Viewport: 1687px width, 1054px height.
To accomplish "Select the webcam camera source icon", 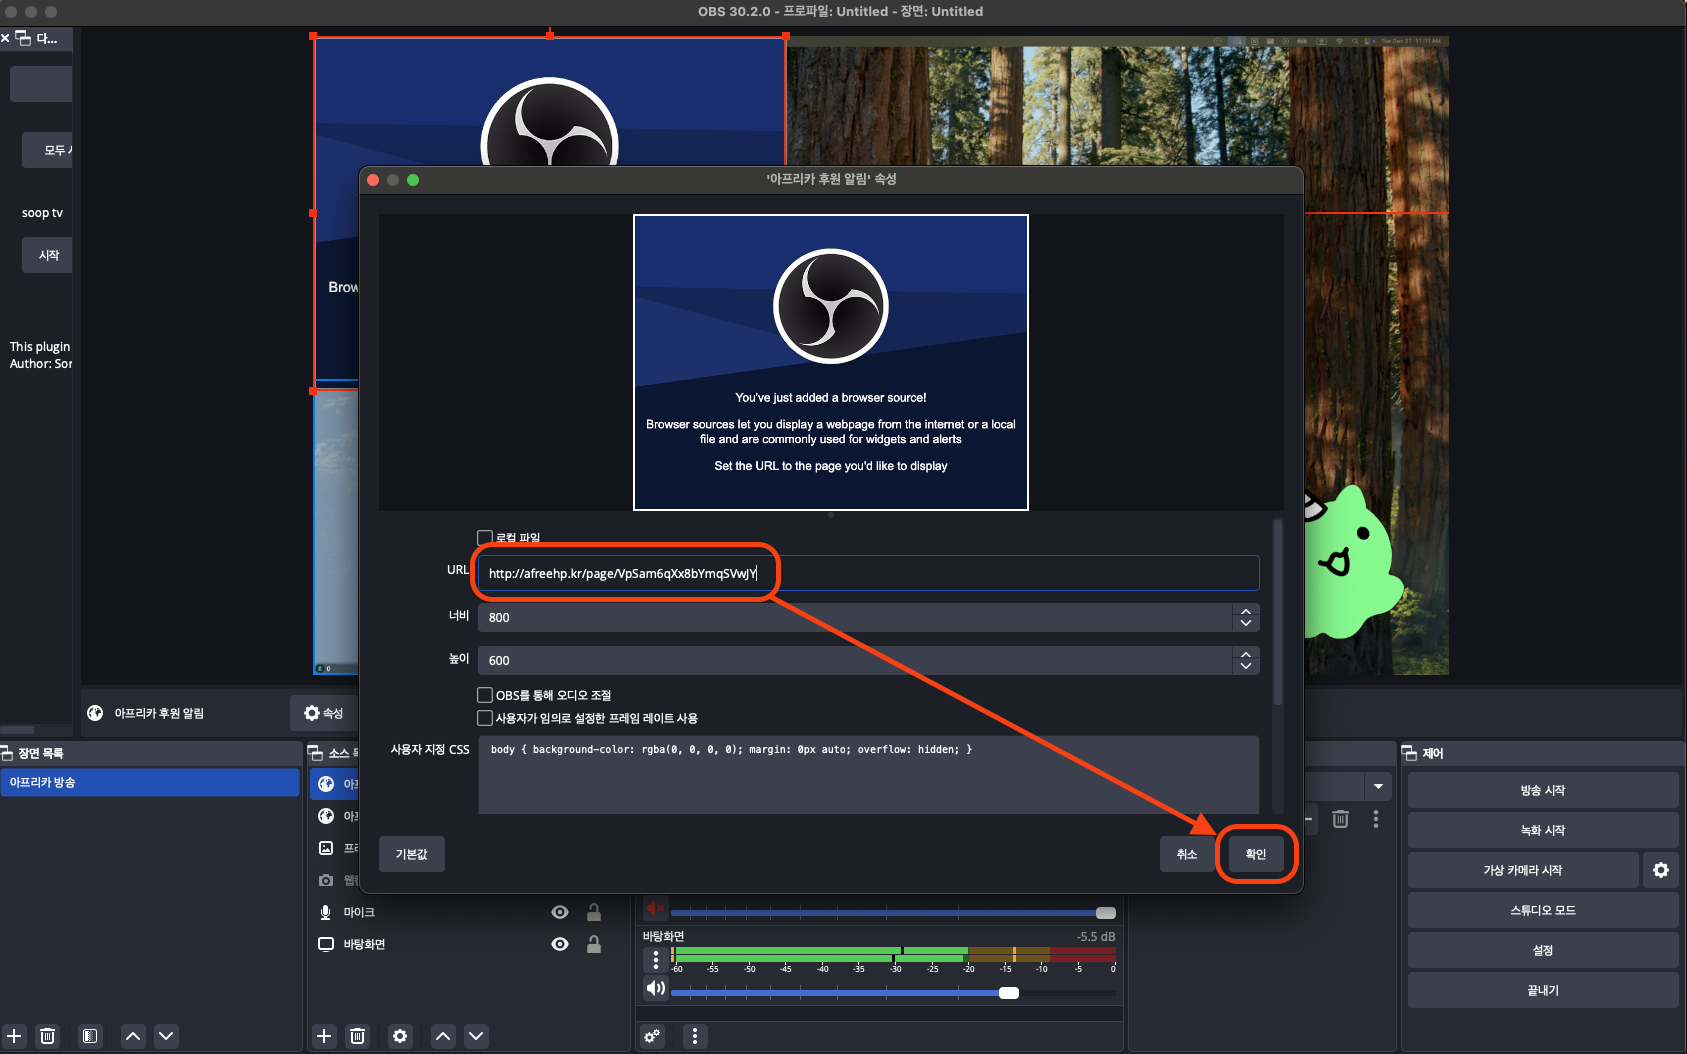I will 325,880.
